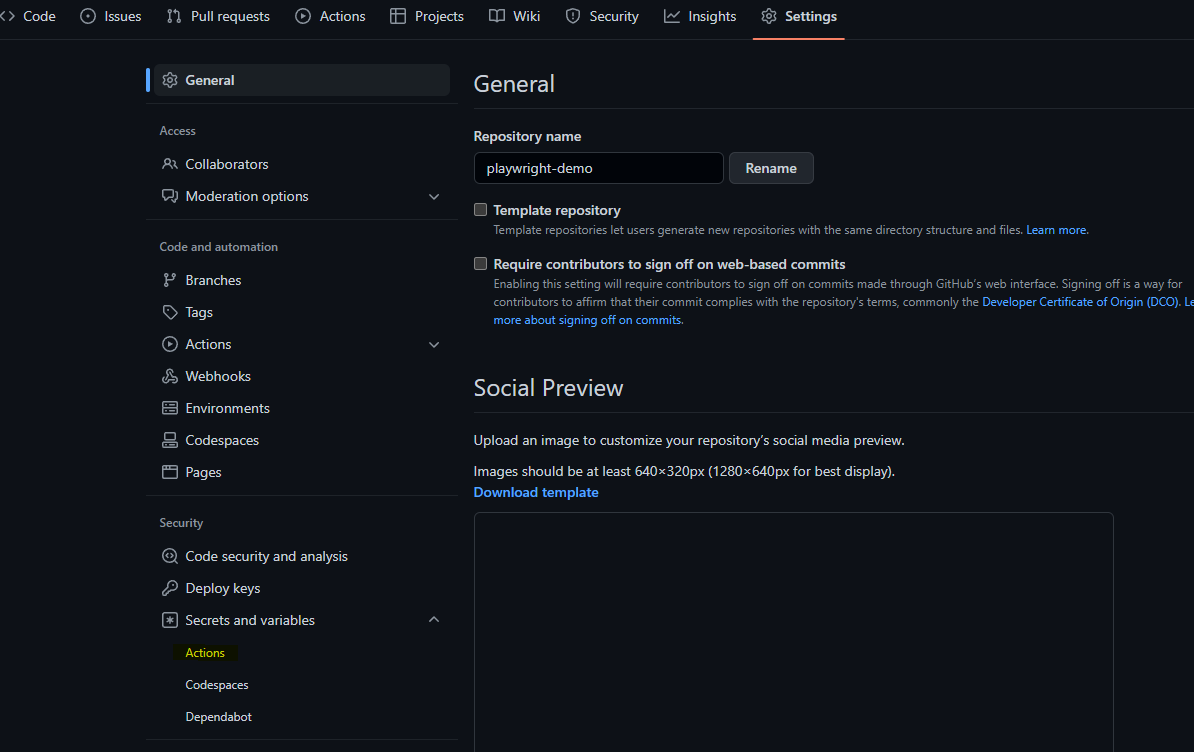Open the Download template link
Image resolution: width=1194 pixels, height=752 pixels.
(536, 492)
